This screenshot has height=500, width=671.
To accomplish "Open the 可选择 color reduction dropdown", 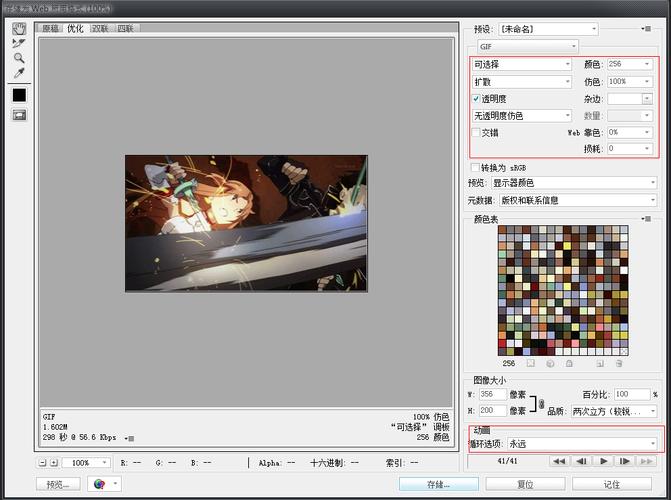I will point(522,64).
